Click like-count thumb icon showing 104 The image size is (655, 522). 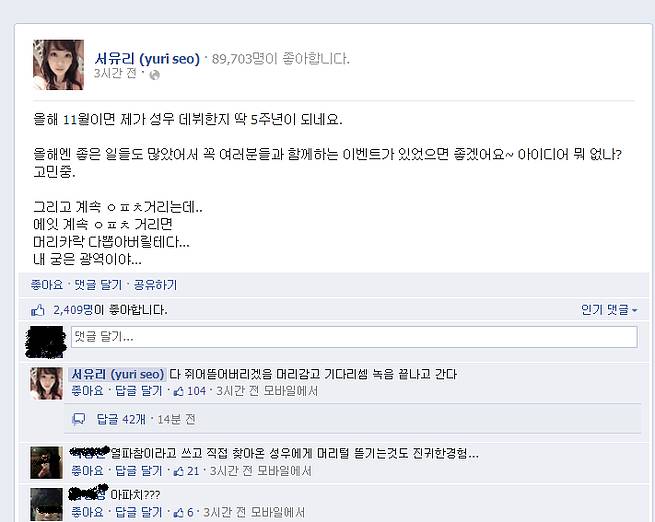(x=178, y=391)
